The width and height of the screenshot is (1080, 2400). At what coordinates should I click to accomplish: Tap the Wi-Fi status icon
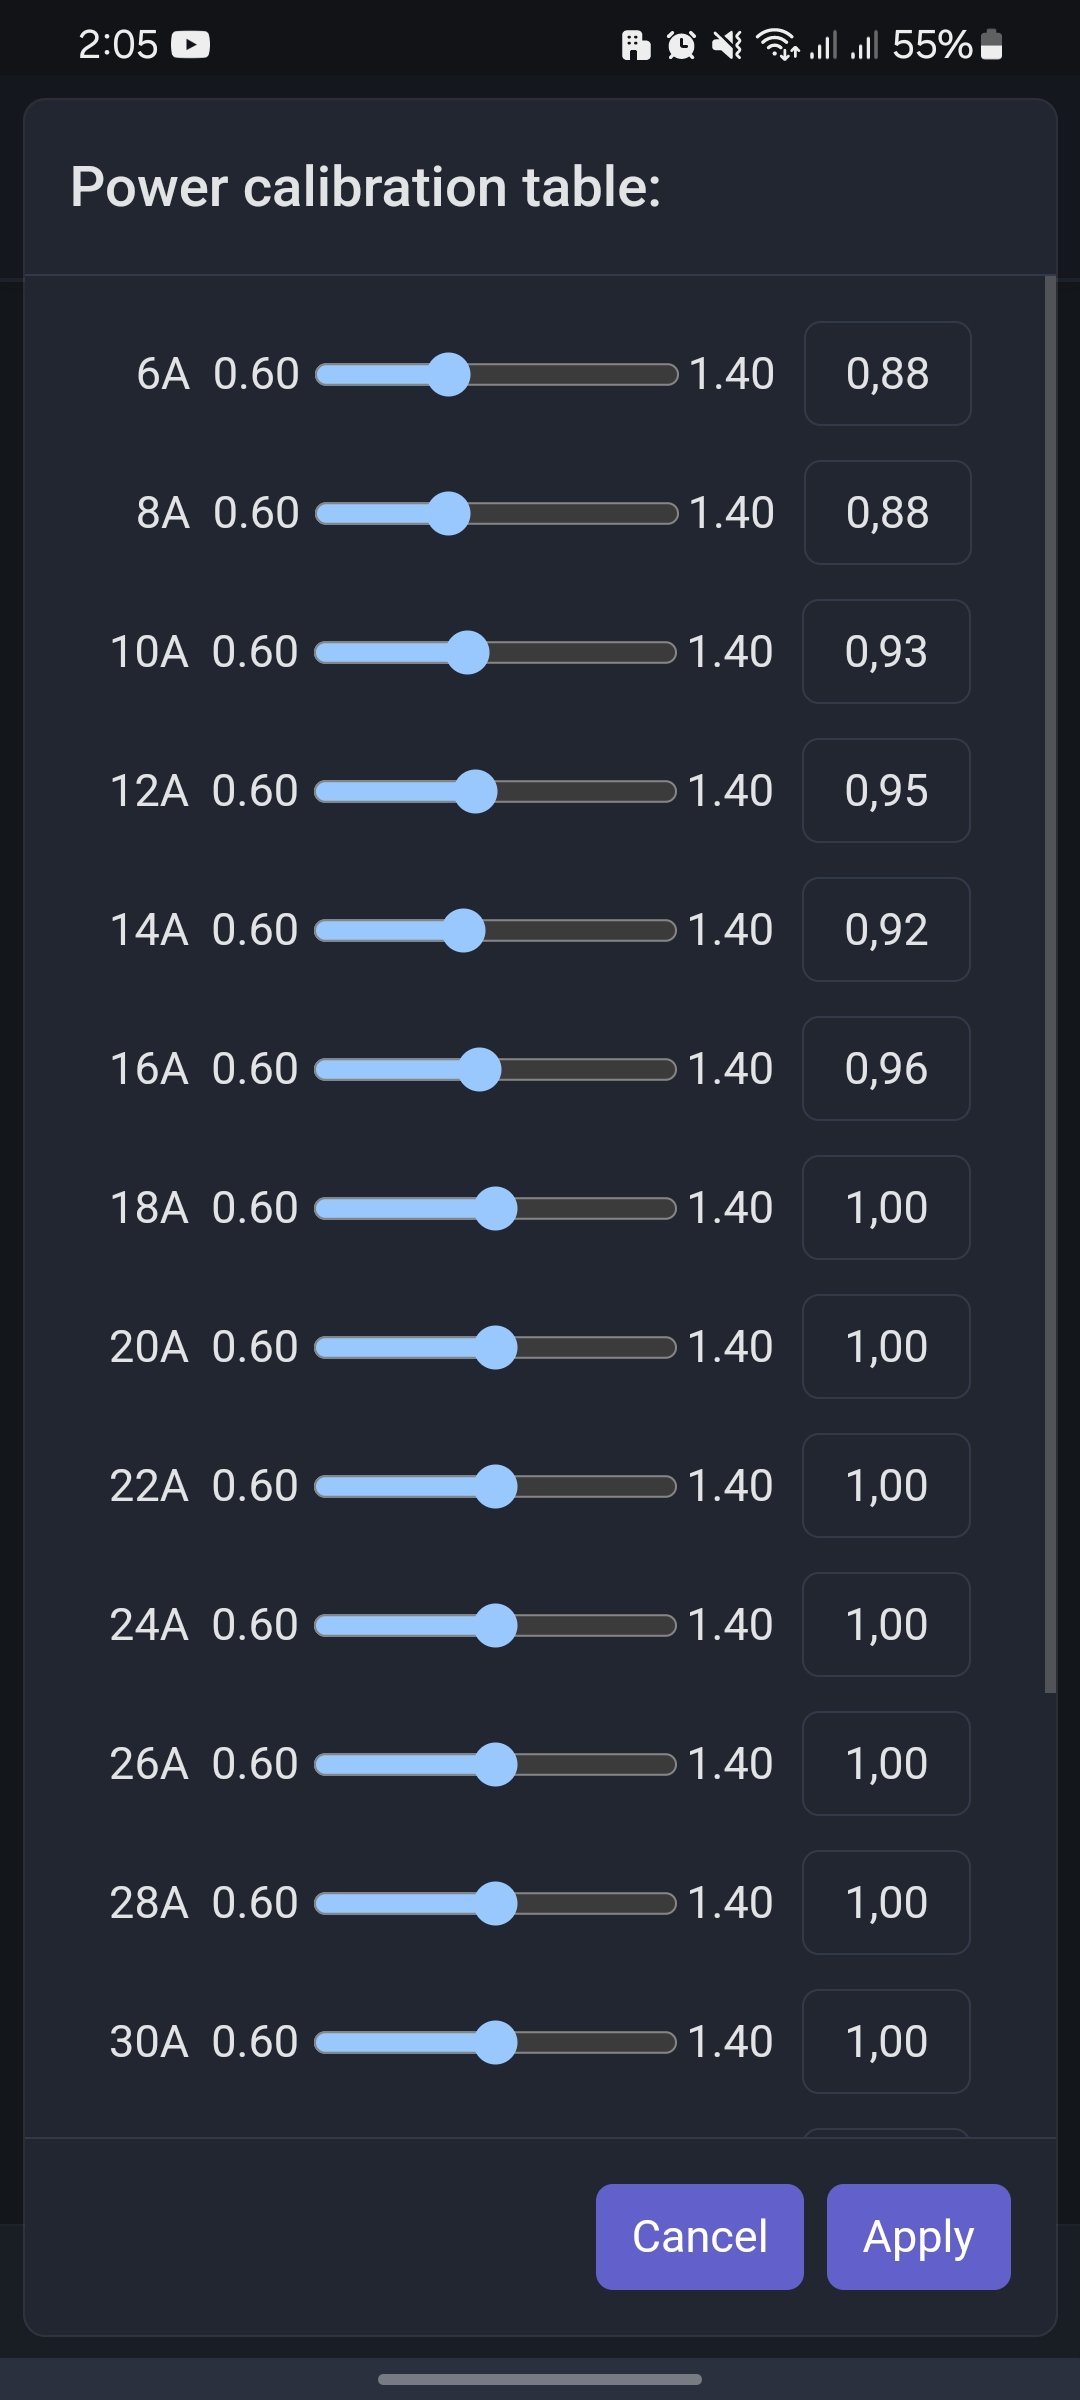coord(776,45)
